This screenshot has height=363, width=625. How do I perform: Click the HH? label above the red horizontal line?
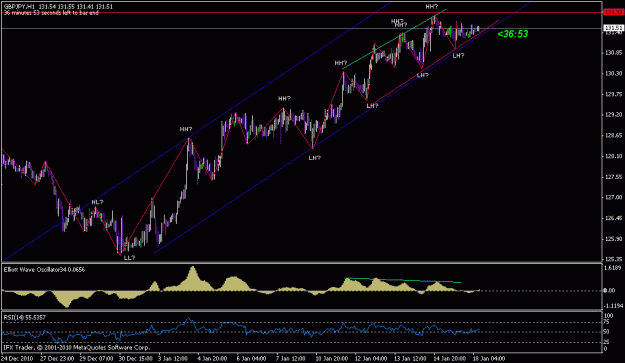point(432,7)
